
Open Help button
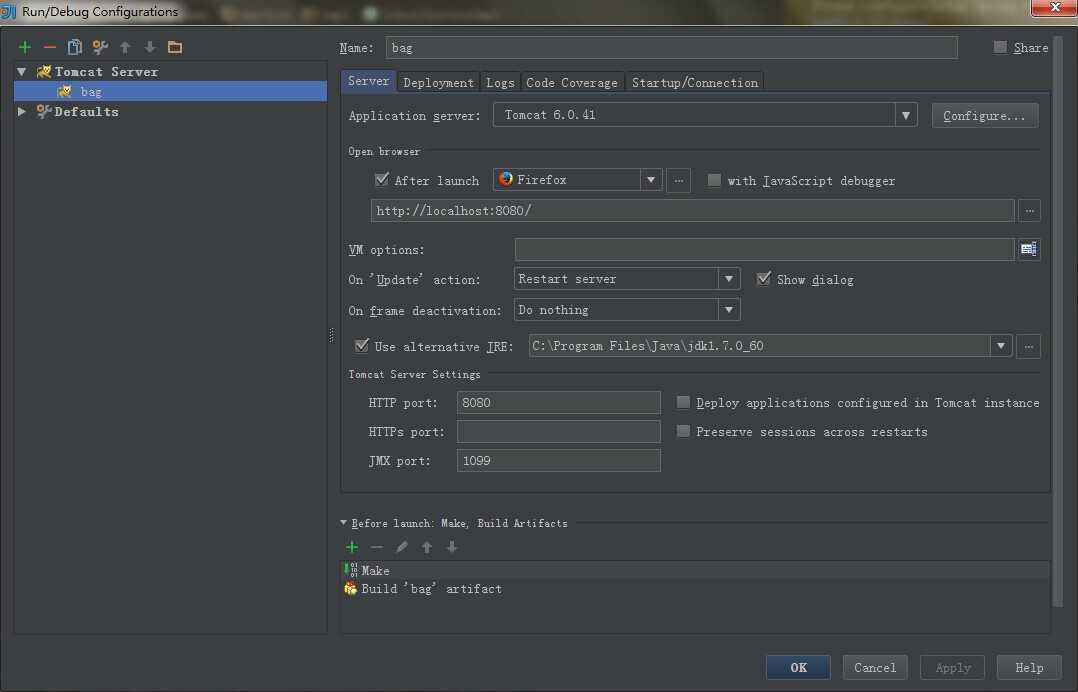(x=1029, y=667)
